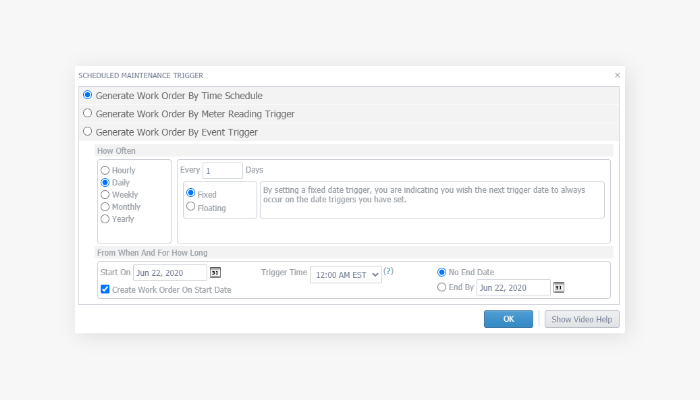Select Generate Work Order By Event Trigger
The width and height of the screenshot is (700, 400).
point(88,132)
